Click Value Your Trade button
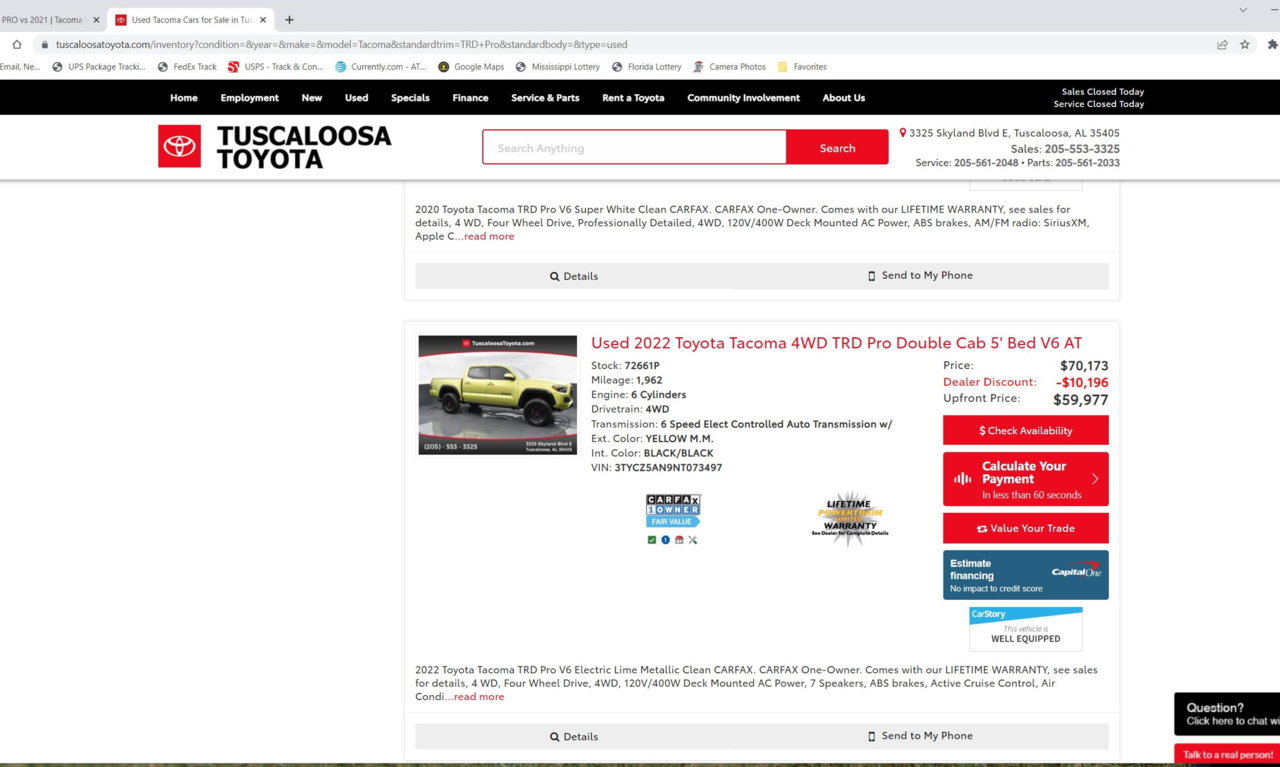Image resolution: width=1280 pixels, height=767 pixels. pos(1026,528)
